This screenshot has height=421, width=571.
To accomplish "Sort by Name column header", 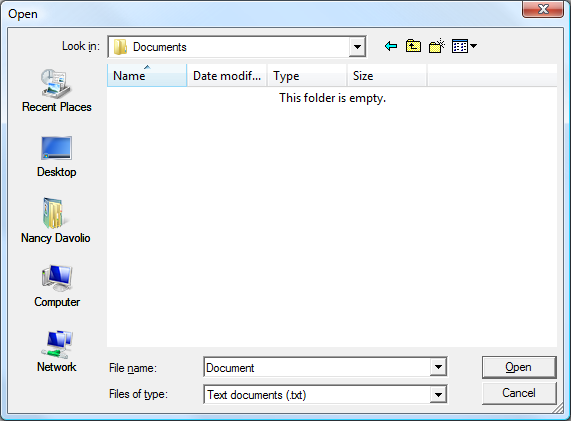I will [x=147, y=75].
